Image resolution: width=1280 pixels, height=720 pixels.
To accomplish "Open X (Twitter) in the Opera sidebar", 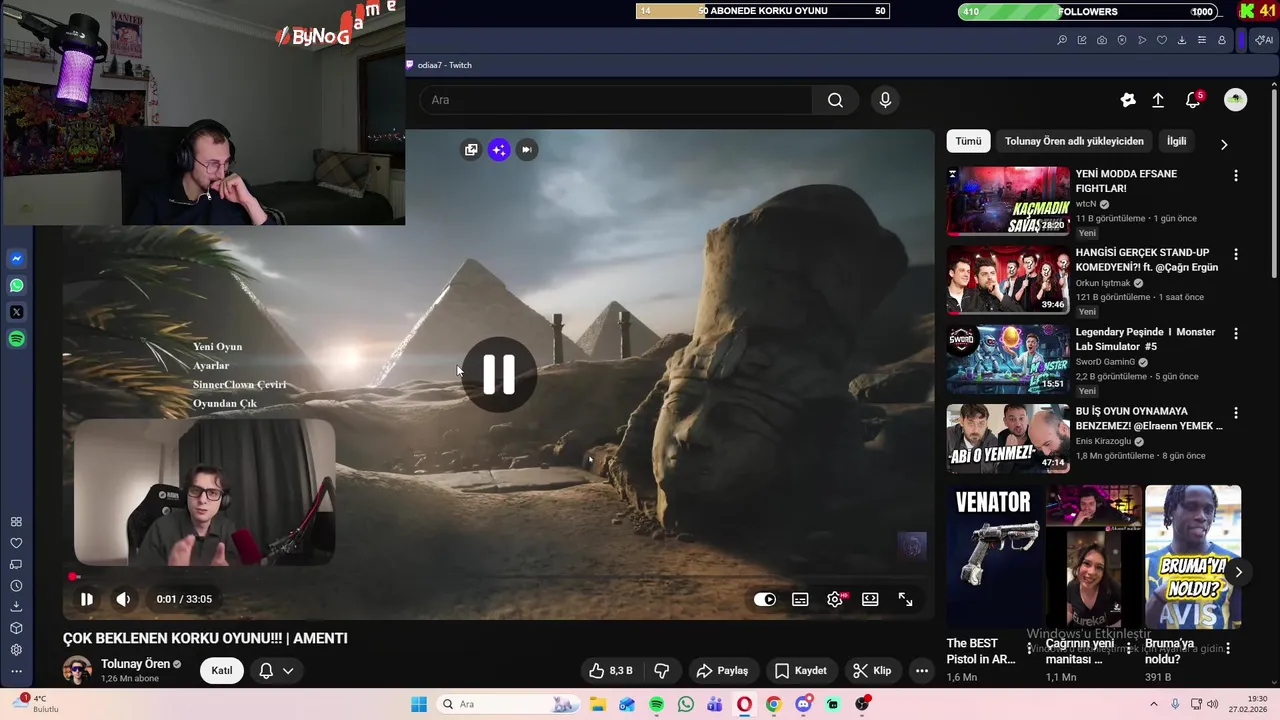I will pos(17,312).
